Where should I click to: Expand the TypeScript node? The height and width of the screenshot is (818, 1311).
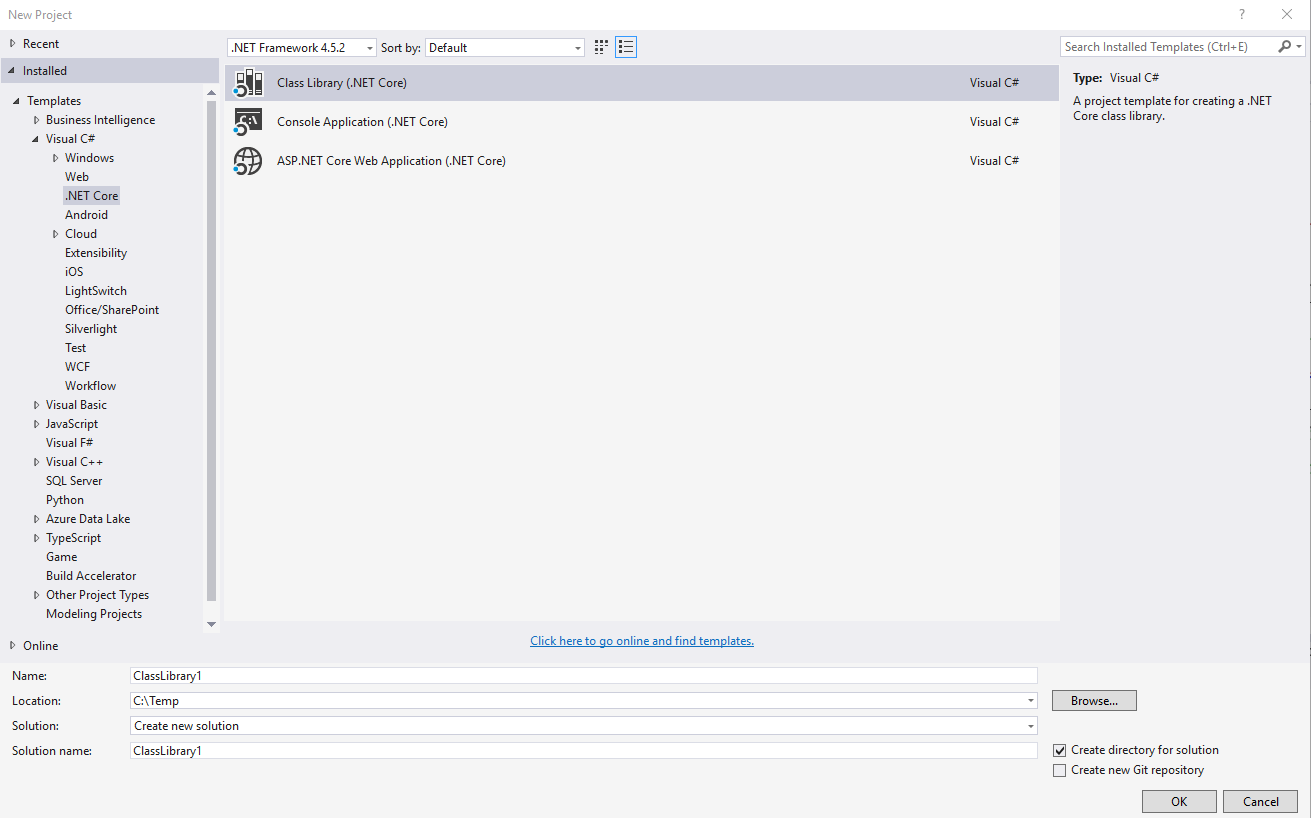[36, 538]
